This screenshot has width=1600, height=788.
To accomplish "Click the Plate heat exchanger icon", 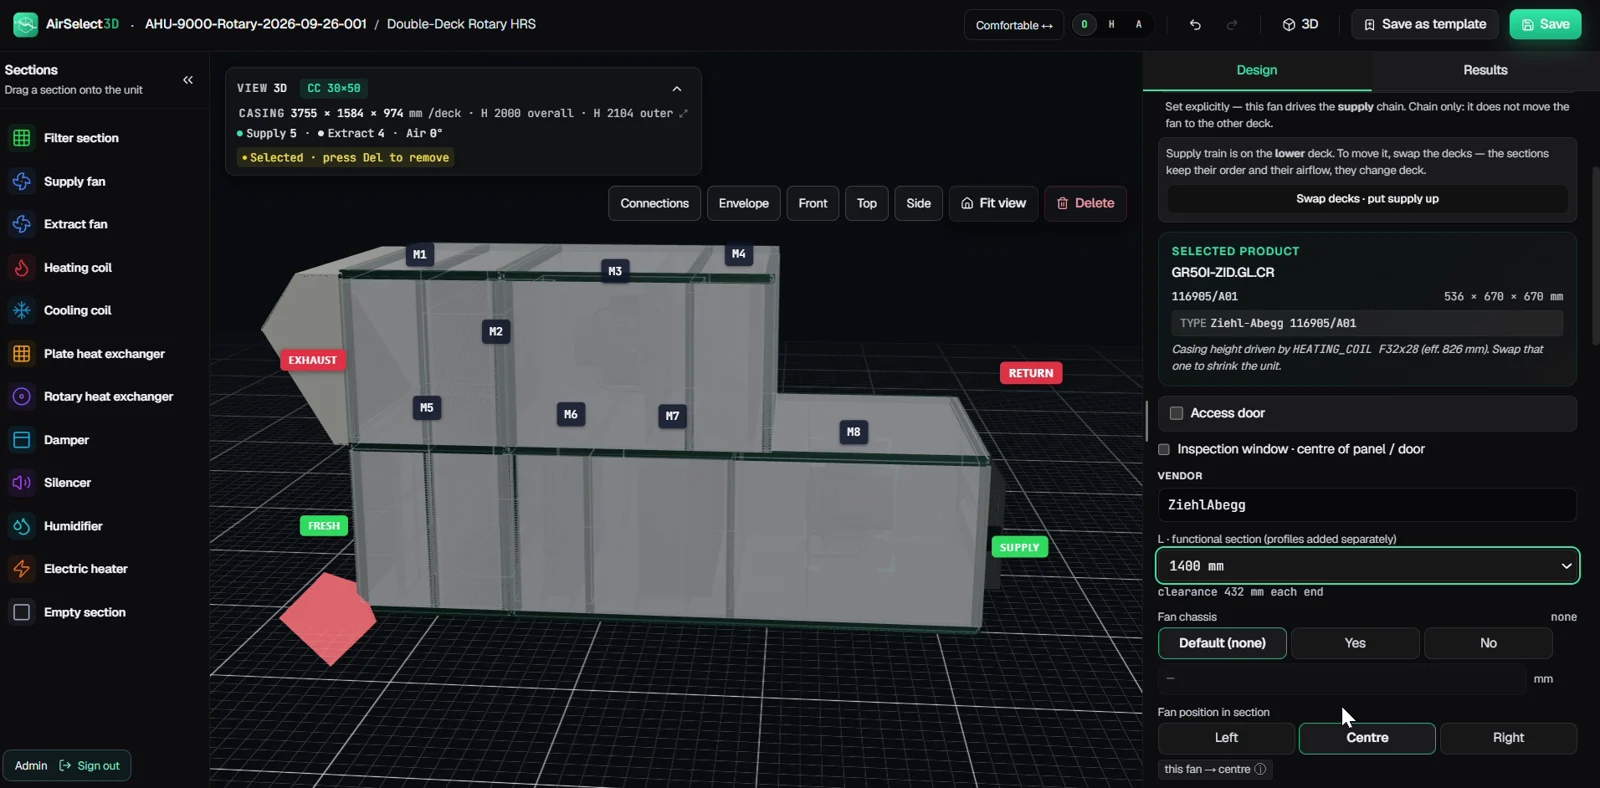I will point(22,354).
